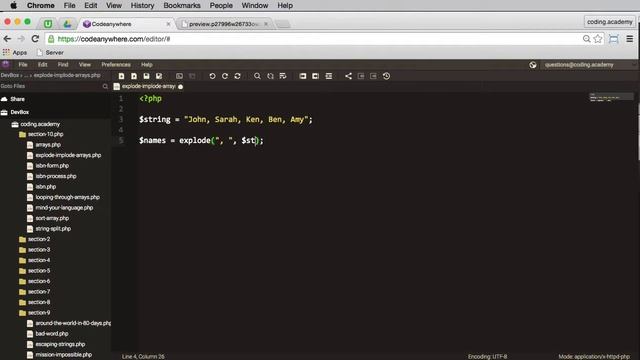Open bad-word.php file

[51, 334]
